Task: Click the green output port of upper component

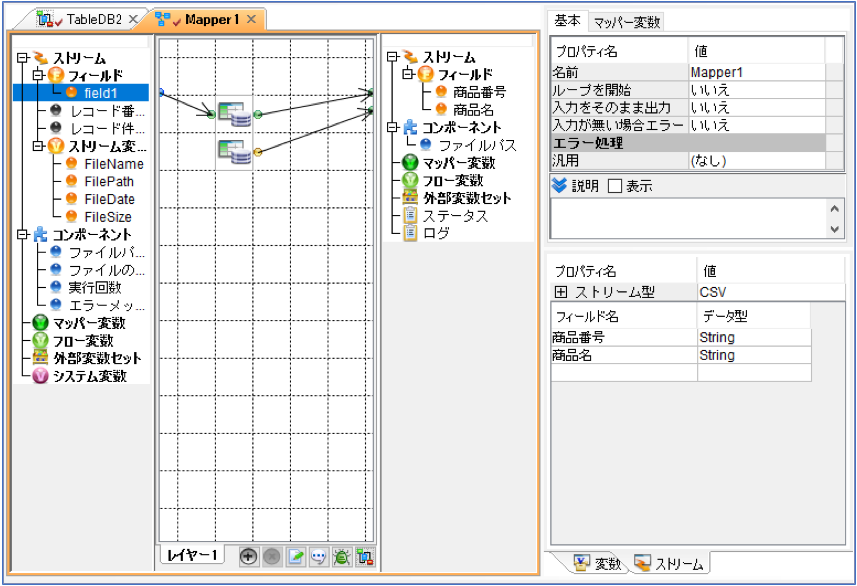Action: pyautogui.click(x=258, y=114)
